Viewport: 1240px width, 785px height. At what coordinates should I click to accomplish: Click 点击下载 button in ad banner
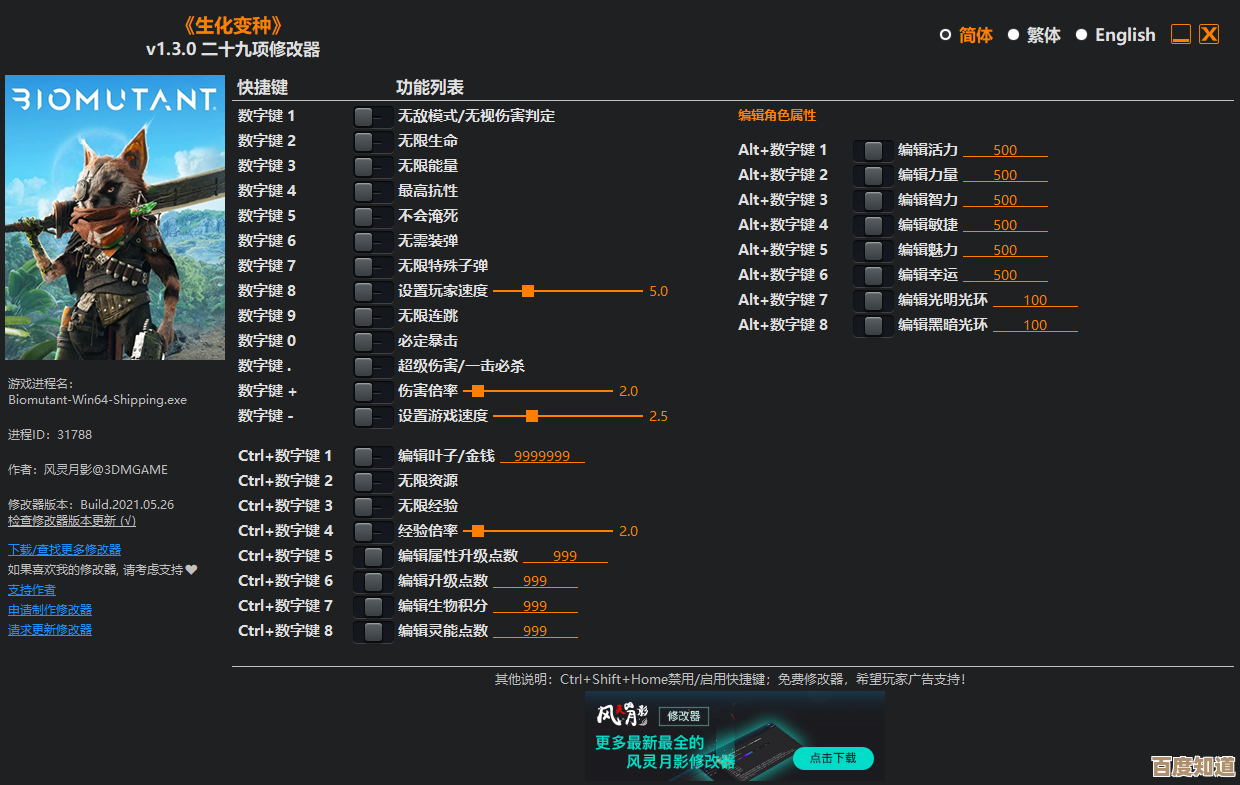pos(832,758)
